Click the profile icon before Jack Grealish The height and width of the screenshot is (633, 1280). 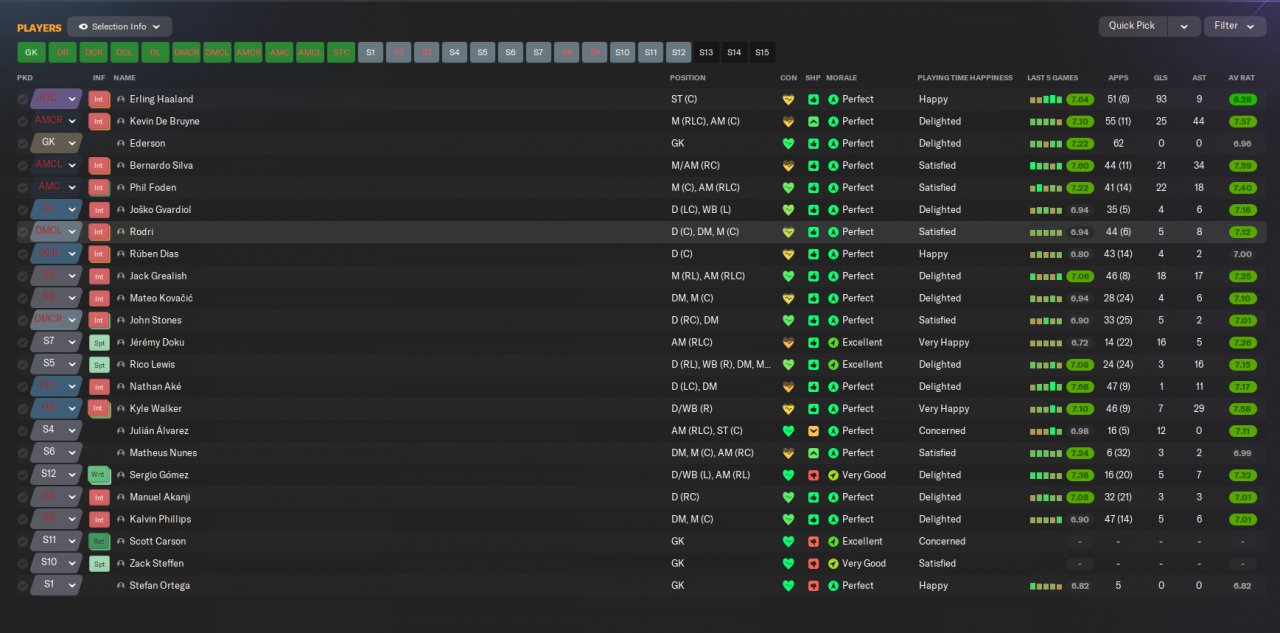click(121, 276)
